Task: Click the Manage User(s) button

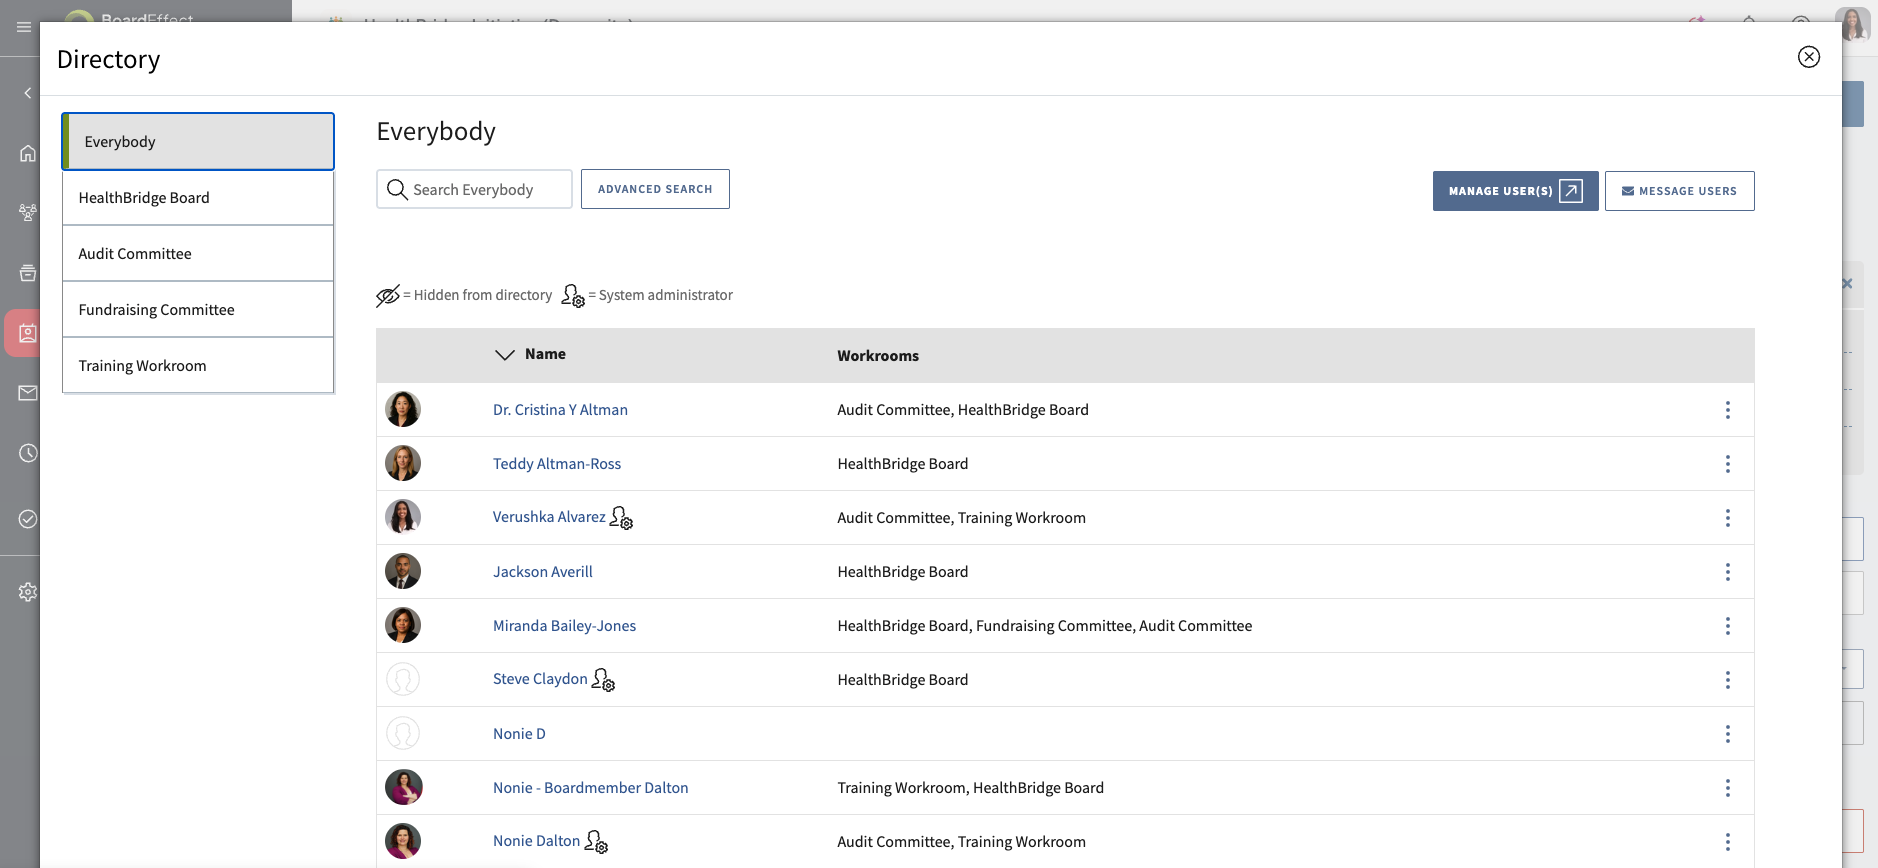Action: tap(1515, 191)
